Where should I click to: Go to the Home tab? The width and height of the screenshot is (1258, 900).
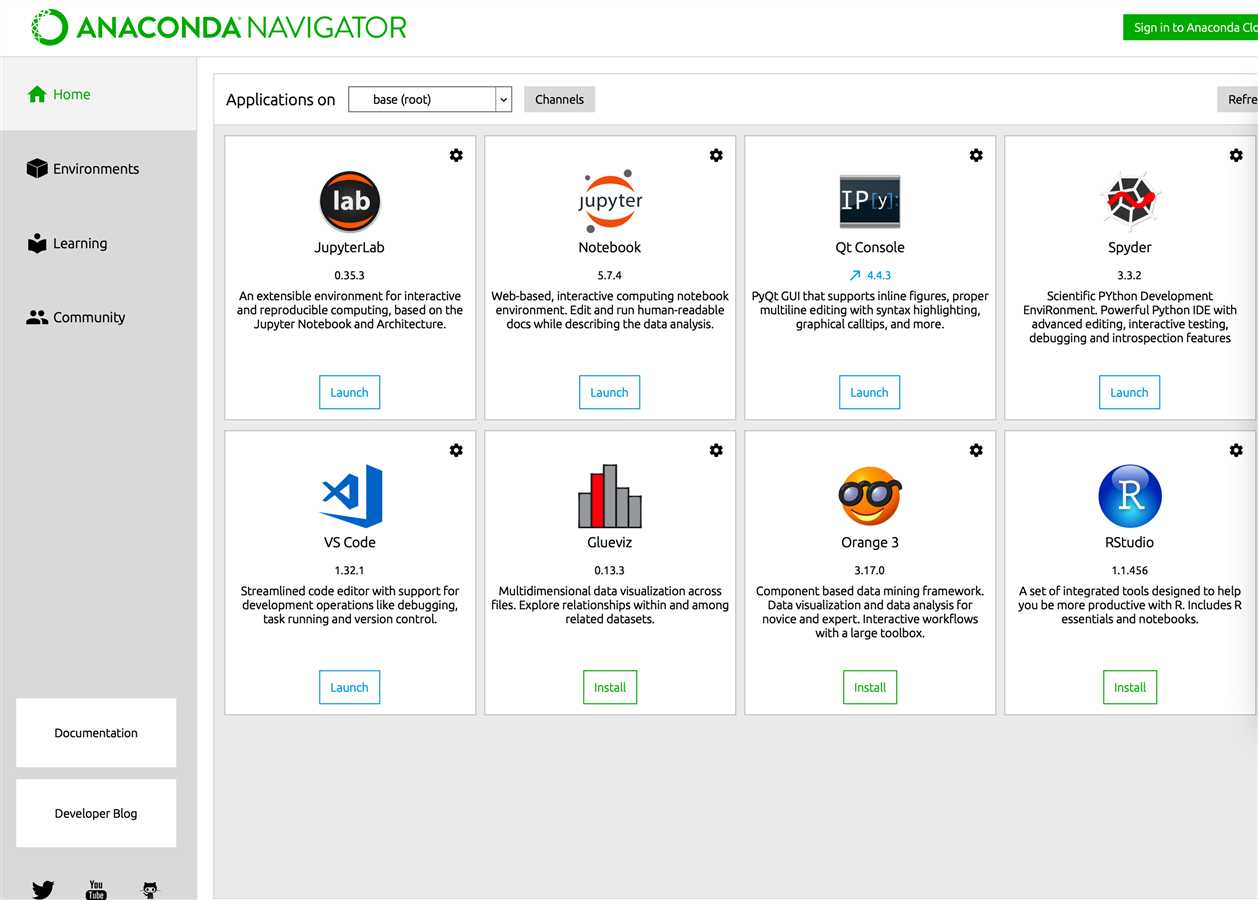click(x=98, y=94)
